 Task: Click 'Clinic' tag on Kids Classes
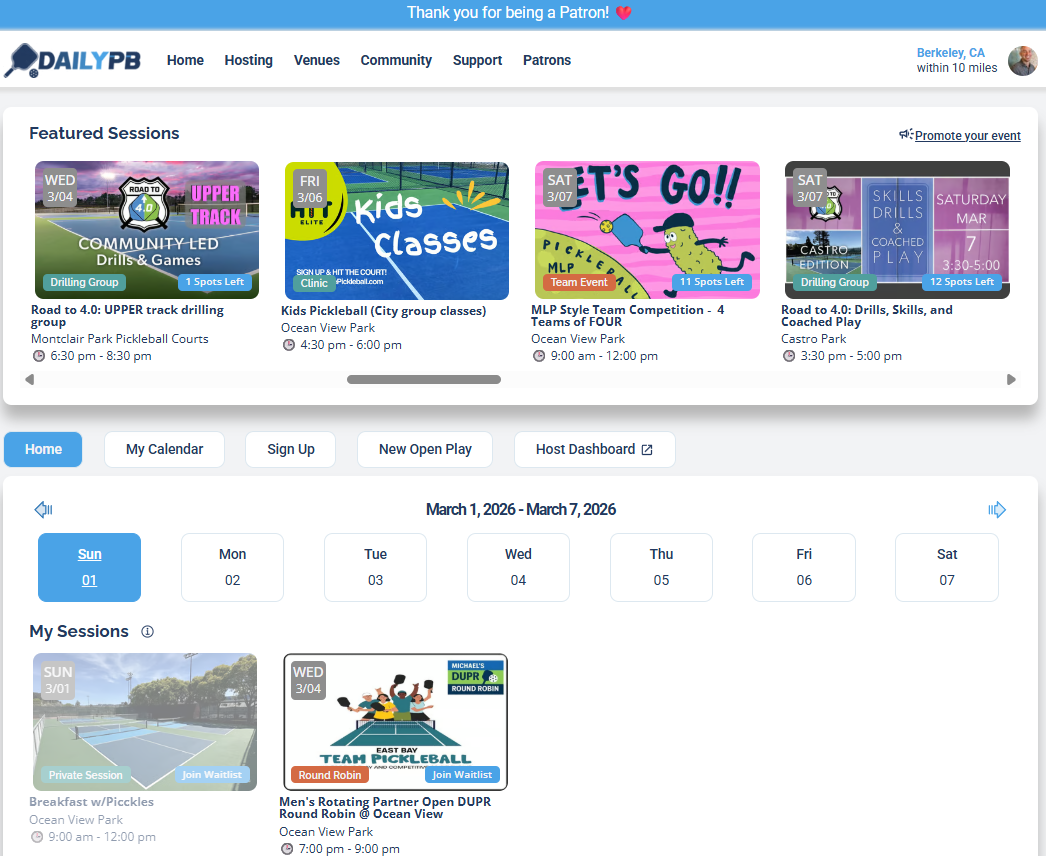click(x=314, y=283)
